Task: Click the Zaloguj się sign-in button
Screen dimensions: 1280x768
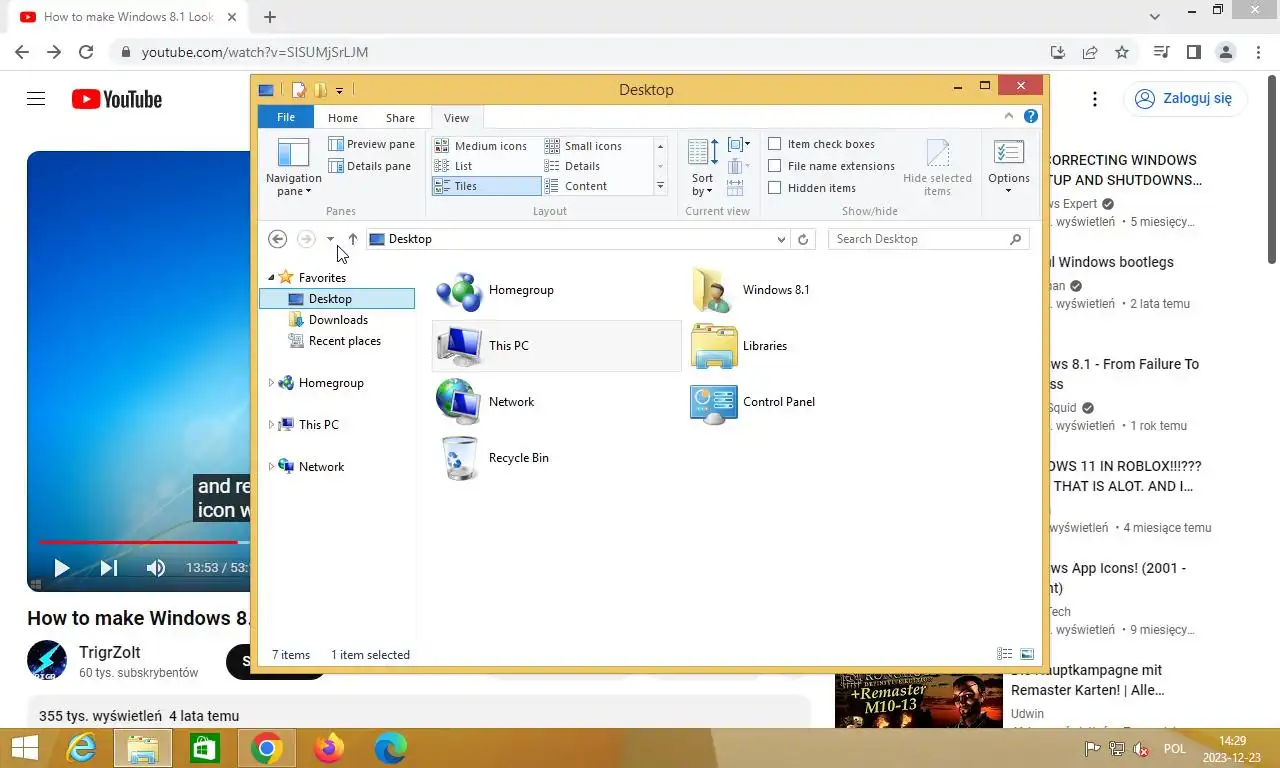Action: point(1185,98)
